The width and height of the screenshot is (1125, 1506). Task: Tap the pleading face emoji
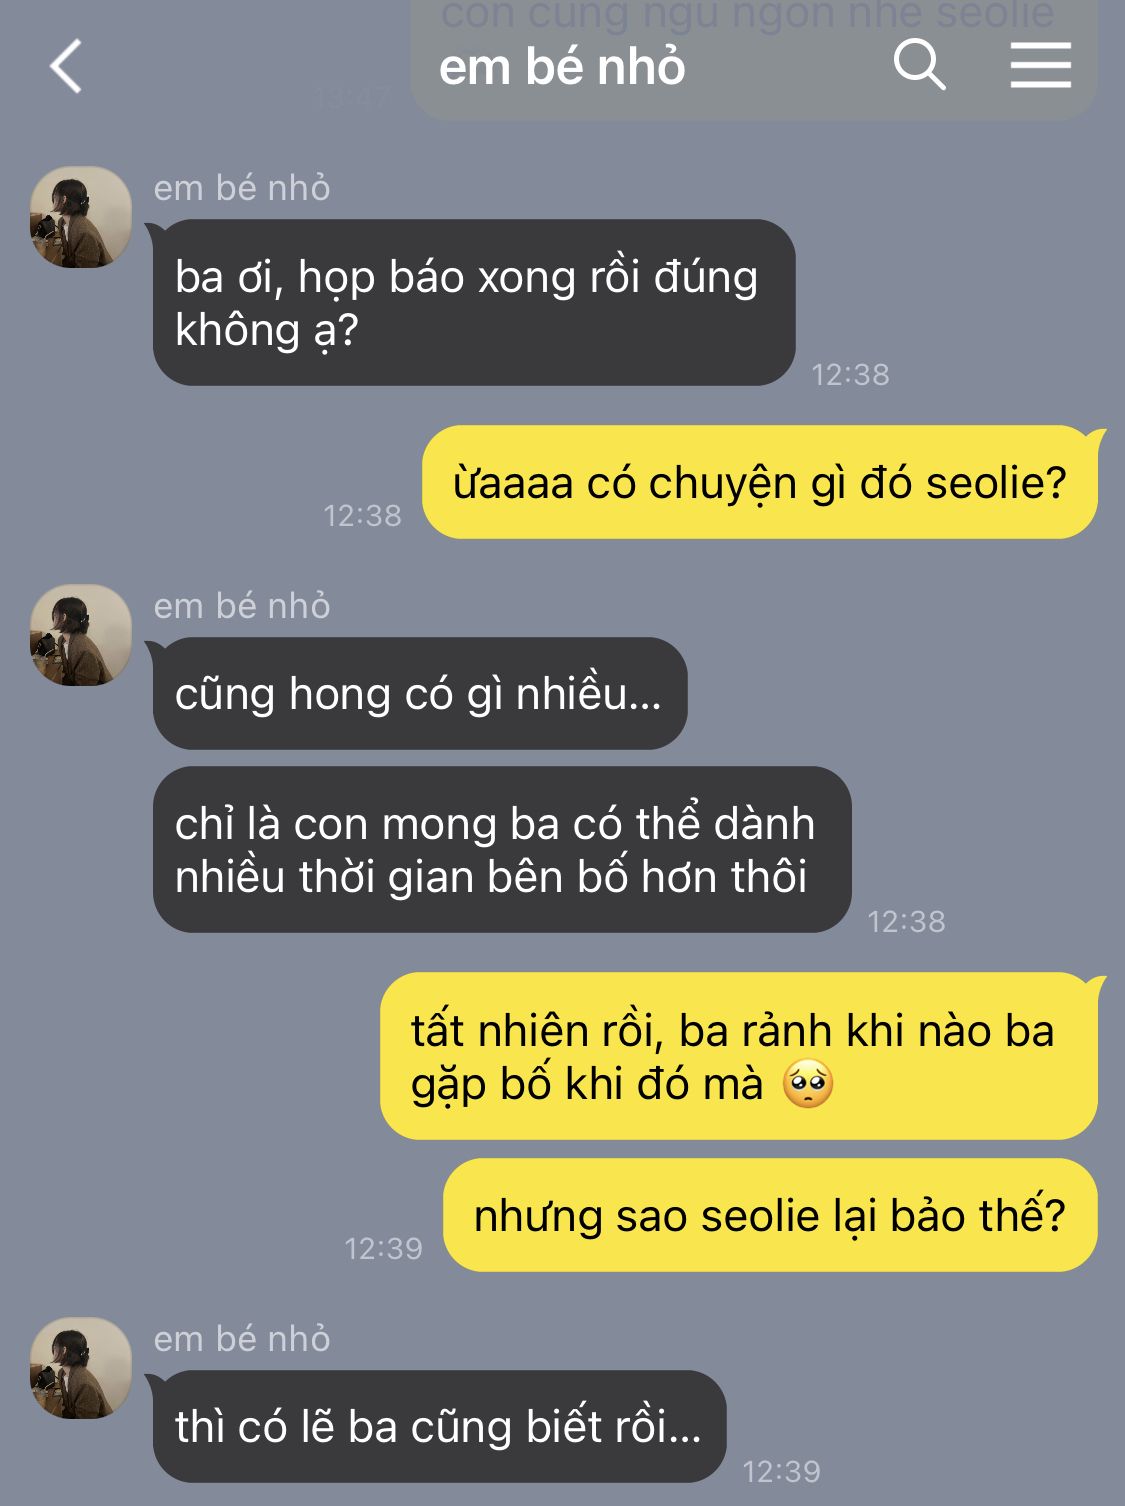[x=808, y=1085]
